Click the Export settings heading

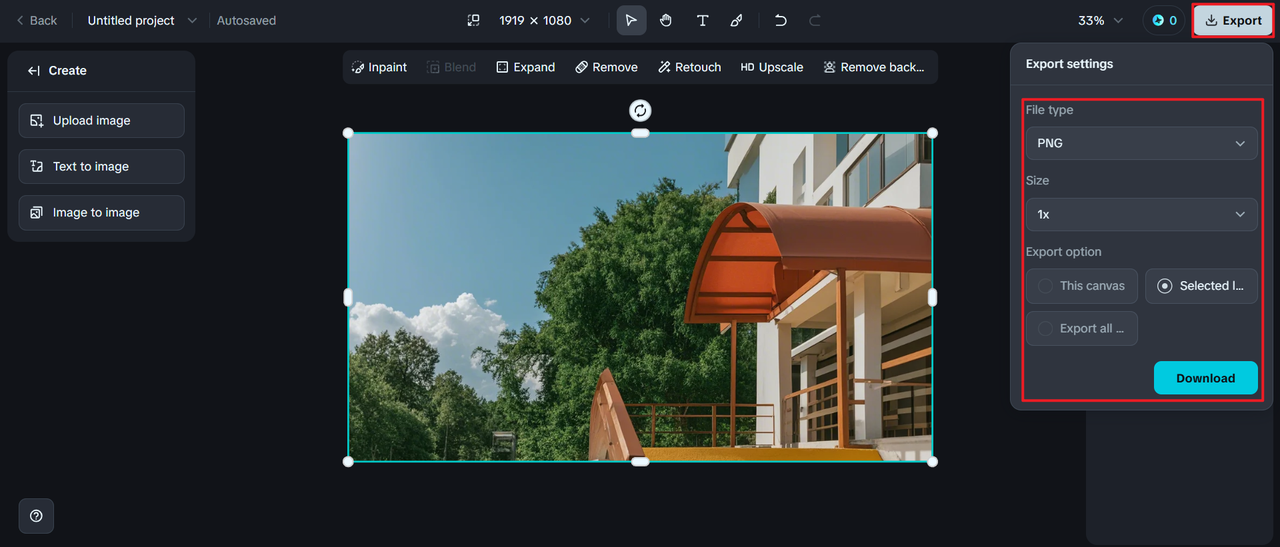click(1069, 64)
